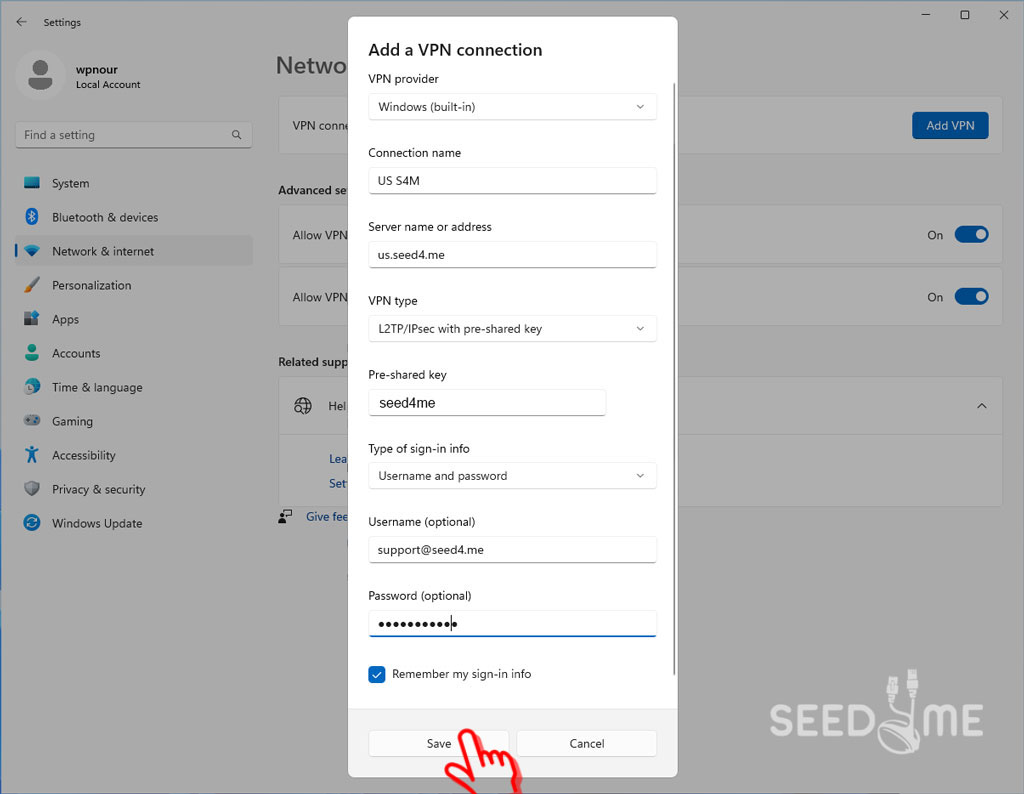Save the VPN connection
Viewport: 1024px width, 794px height.
coord(438,743)
